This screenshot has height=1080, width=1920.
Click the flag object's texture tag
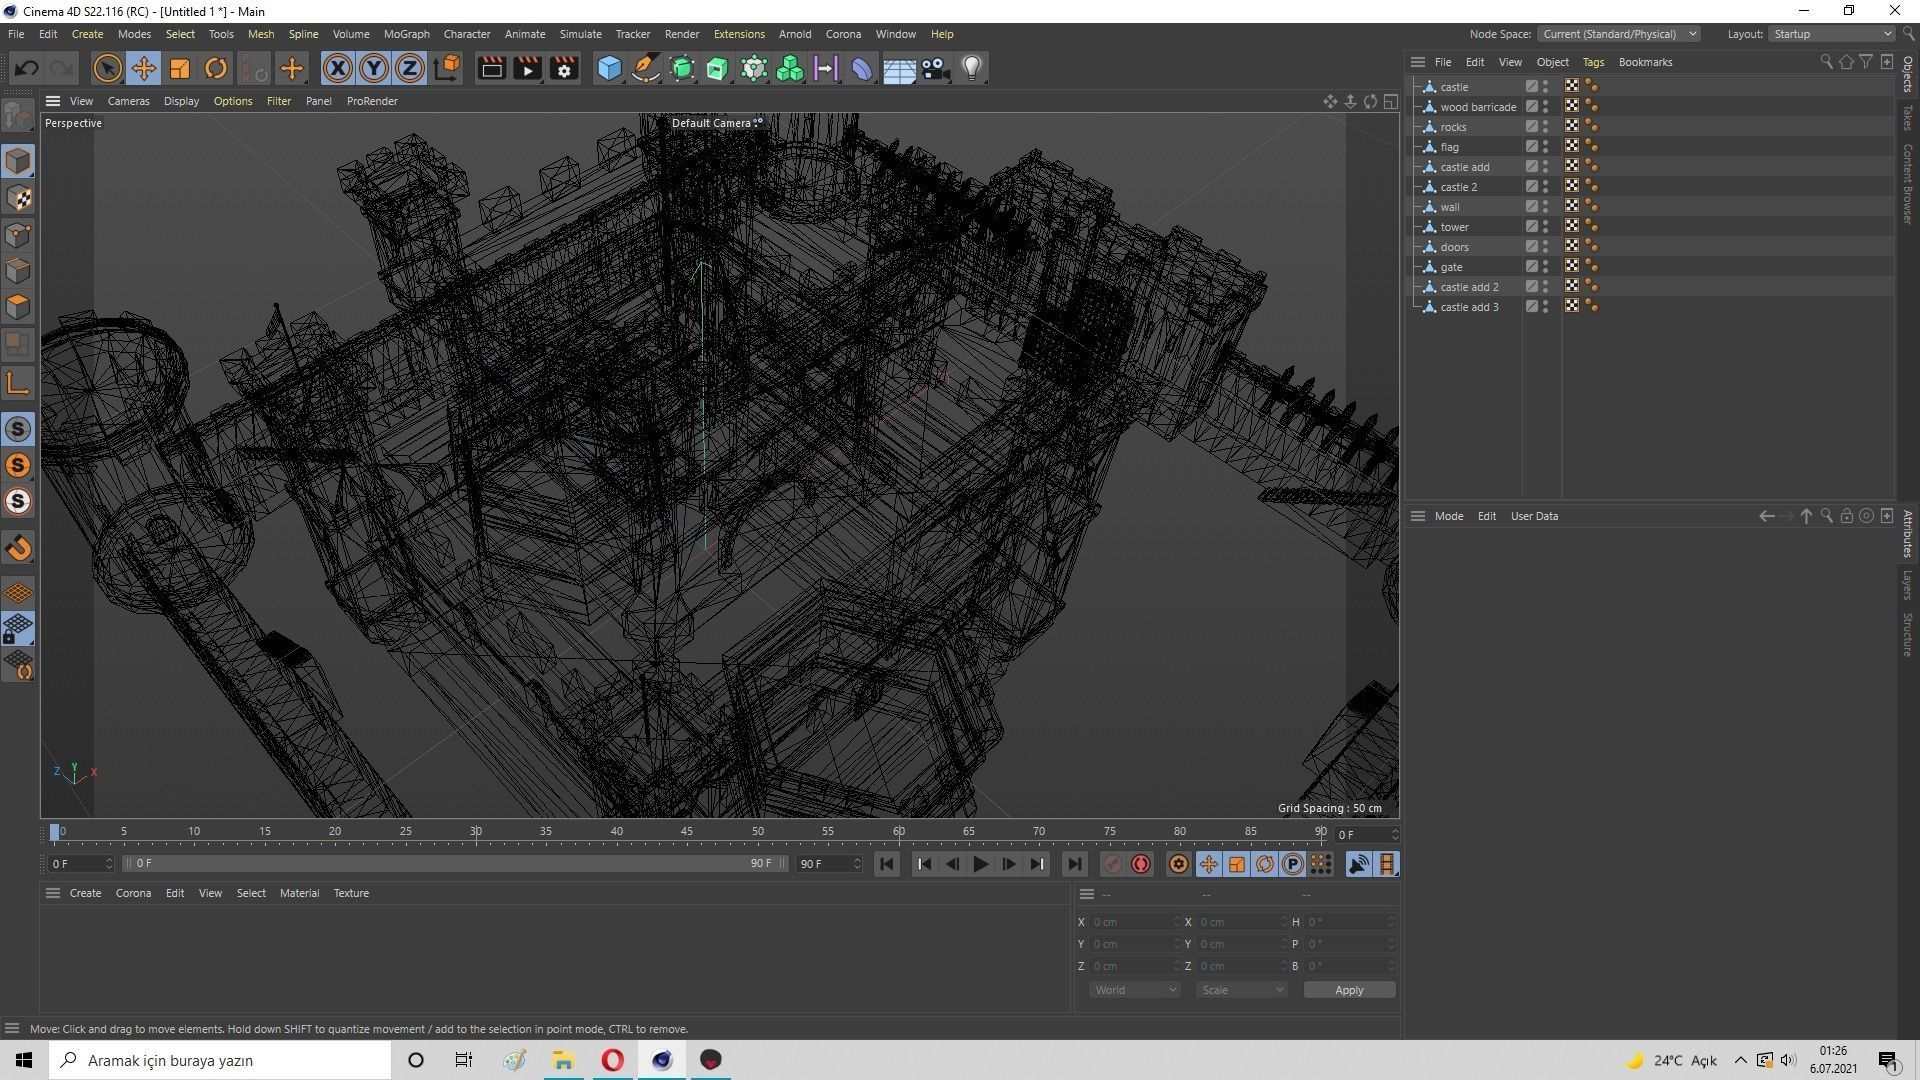coord(1572,147)
